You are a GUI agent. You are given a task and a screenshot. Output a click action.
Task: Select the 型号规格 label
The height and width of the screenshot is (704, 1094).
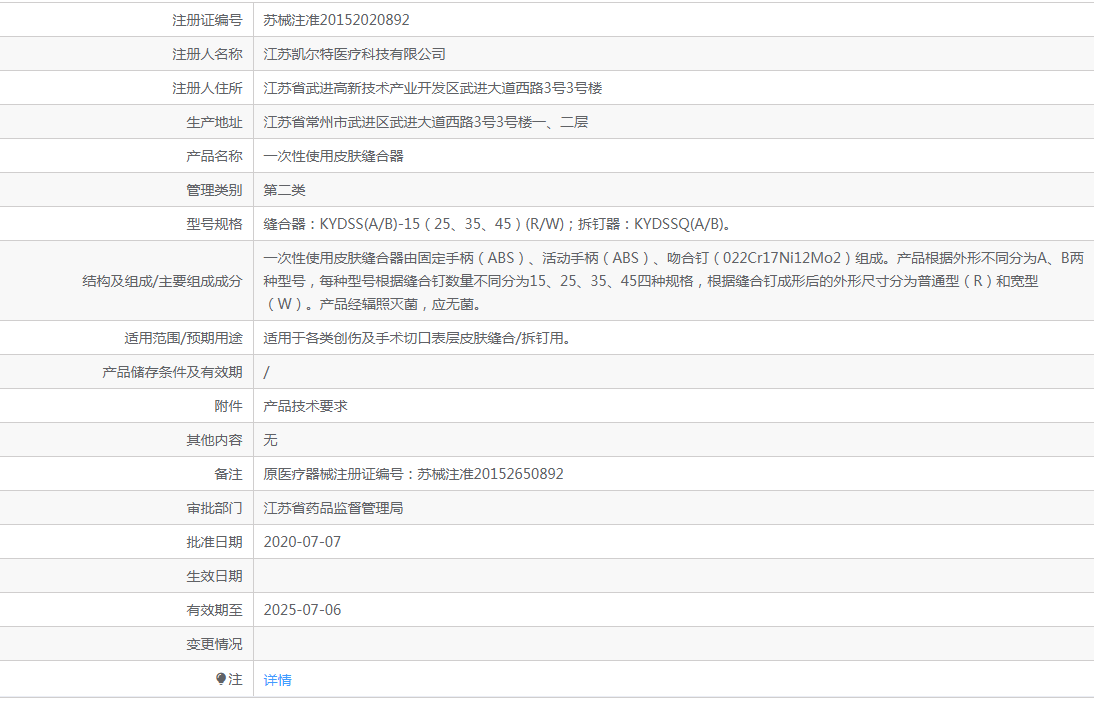tap(214, 225)
